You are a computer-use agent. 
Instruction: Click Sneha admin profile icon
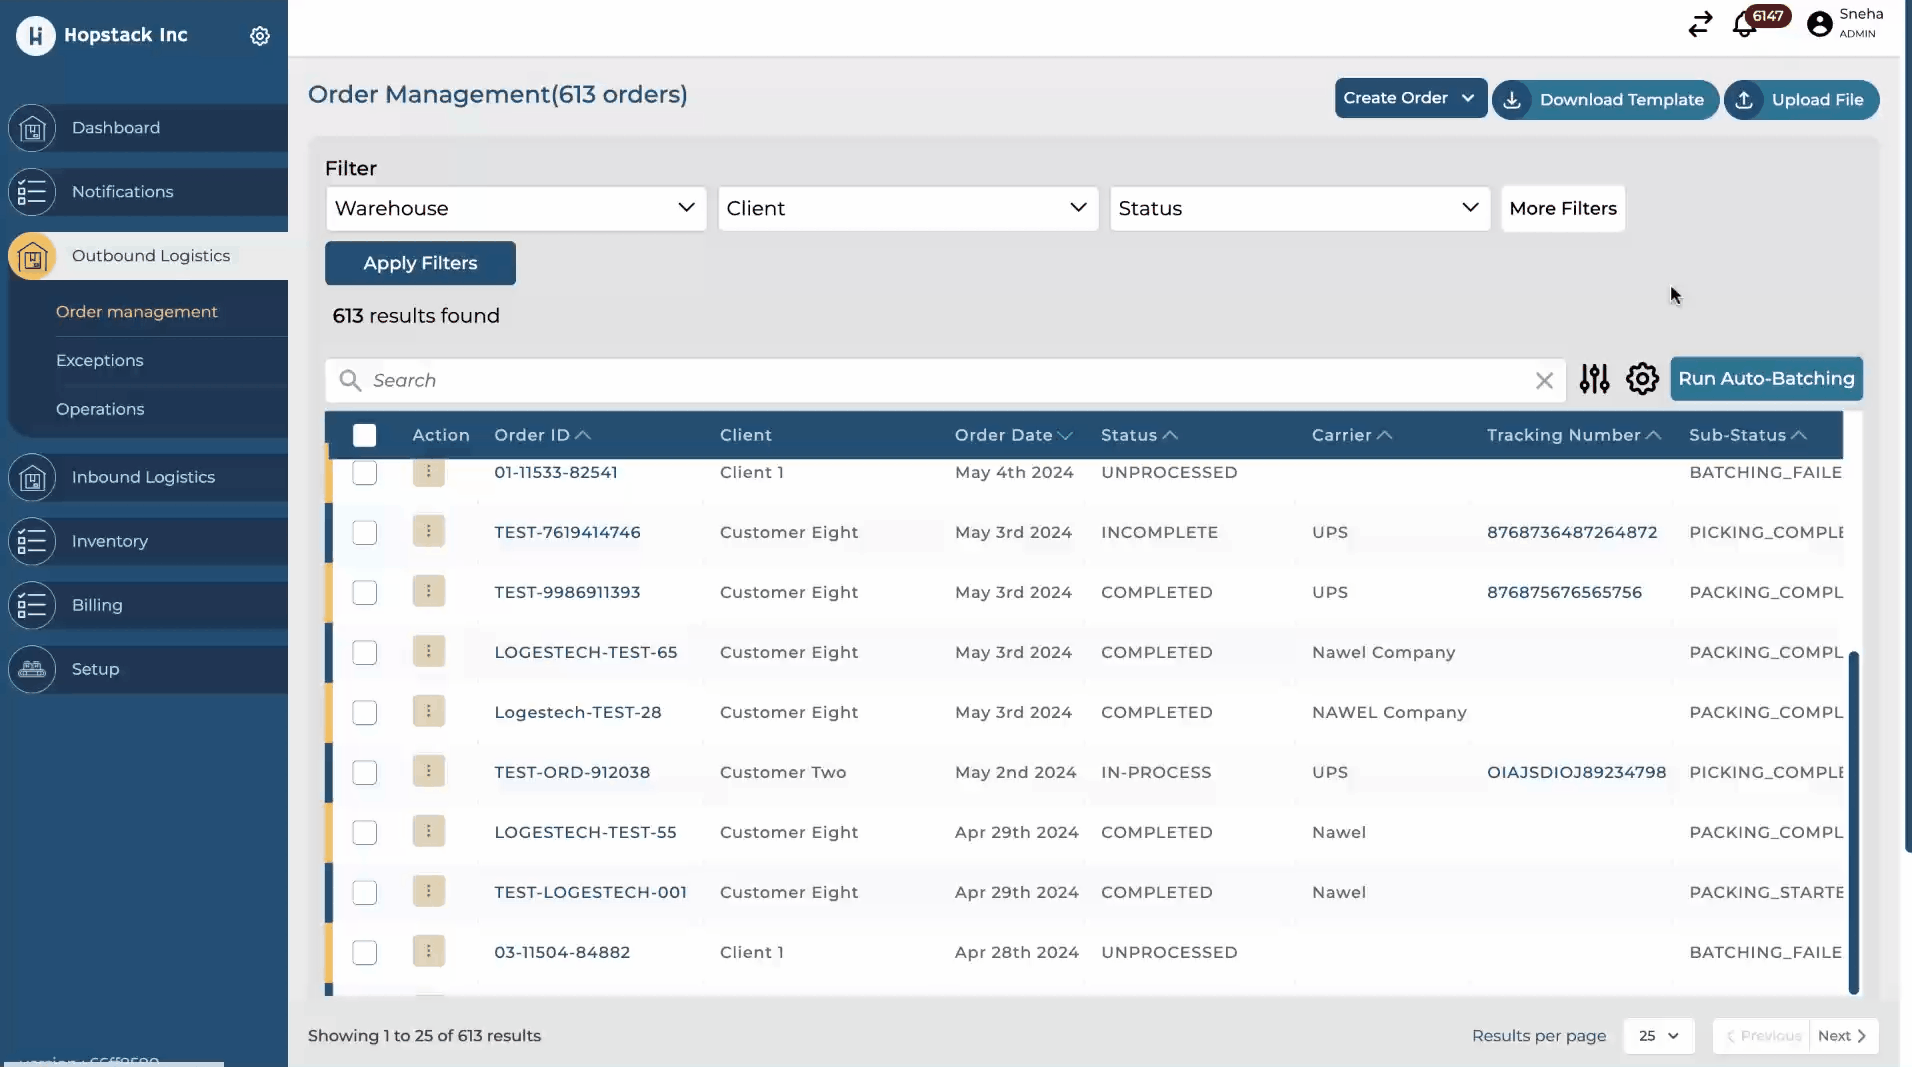(x=1820, y=24)
